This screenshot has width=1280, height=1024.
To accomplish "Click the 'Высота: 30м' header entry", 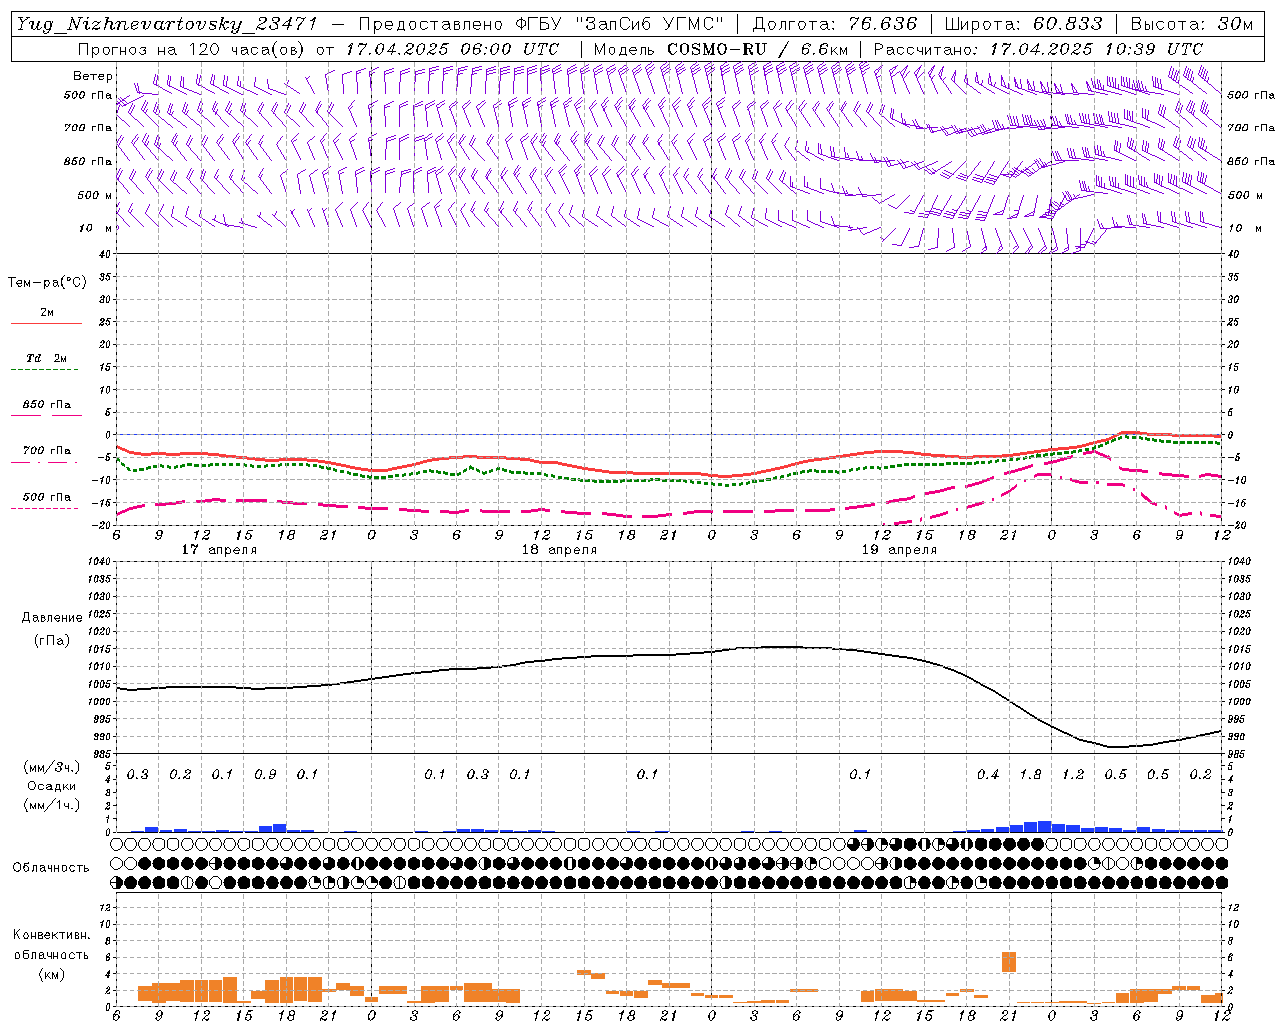I will coord(1191,24).
